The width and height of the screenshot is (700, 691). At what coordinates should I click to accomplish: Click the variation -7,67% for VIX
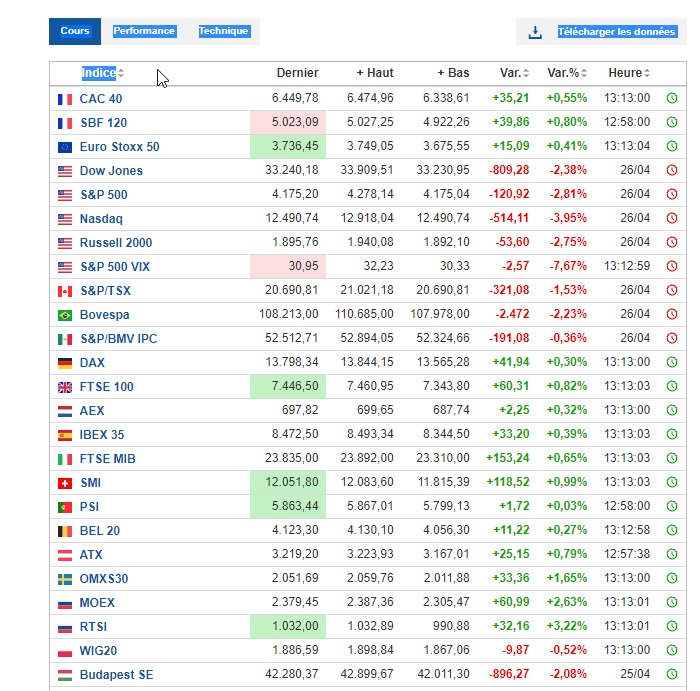pyautogui.click(x=568, y=266)
